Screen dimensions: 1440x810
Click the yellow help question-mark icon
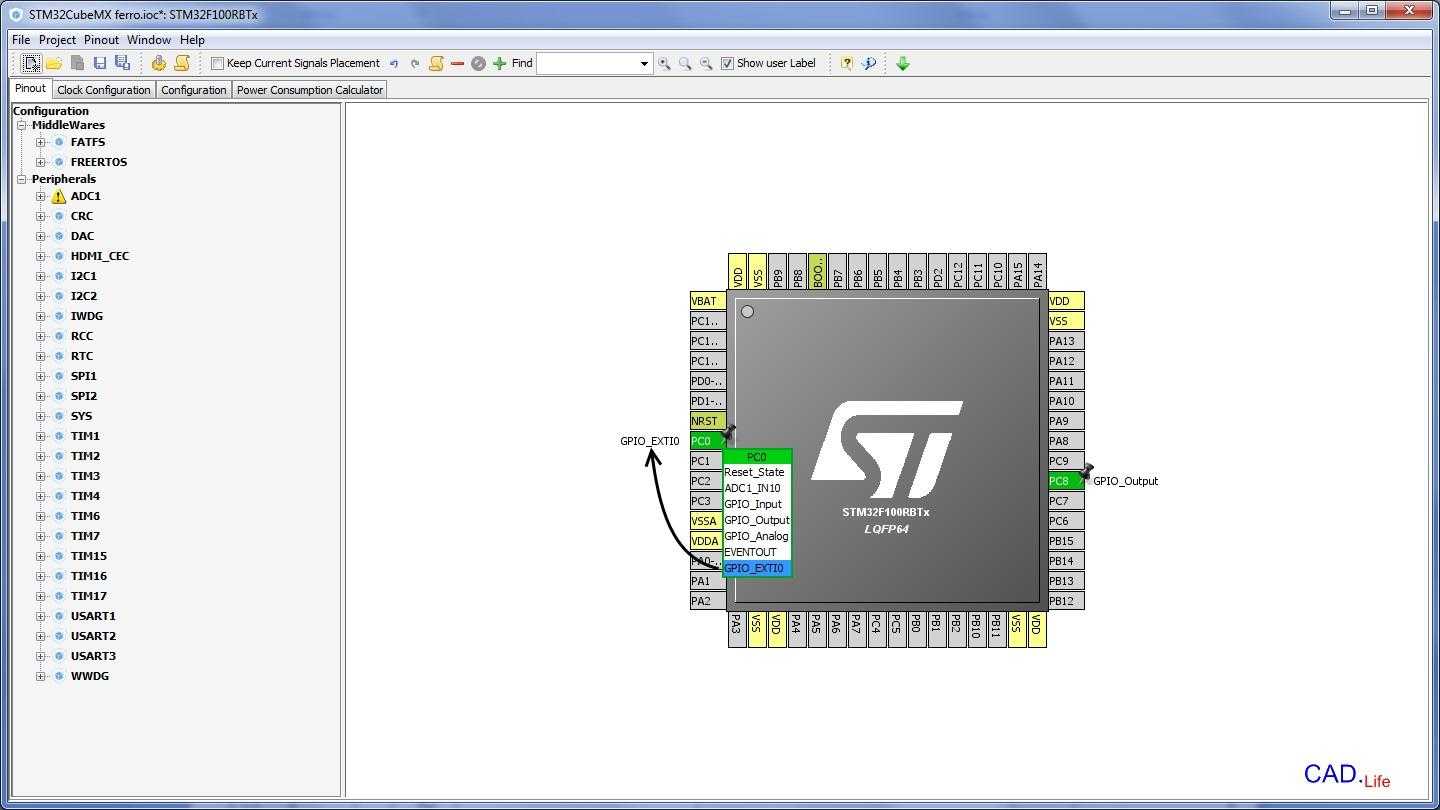click(846, 63)
